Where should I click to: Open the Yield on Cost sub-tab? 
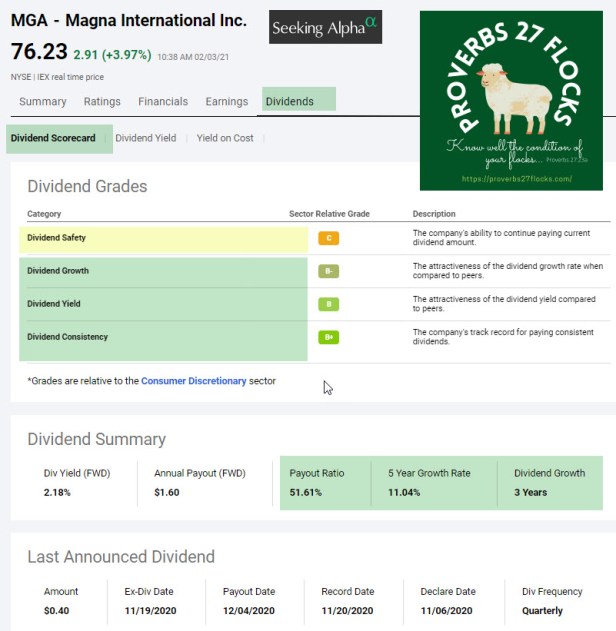point(225,138)
